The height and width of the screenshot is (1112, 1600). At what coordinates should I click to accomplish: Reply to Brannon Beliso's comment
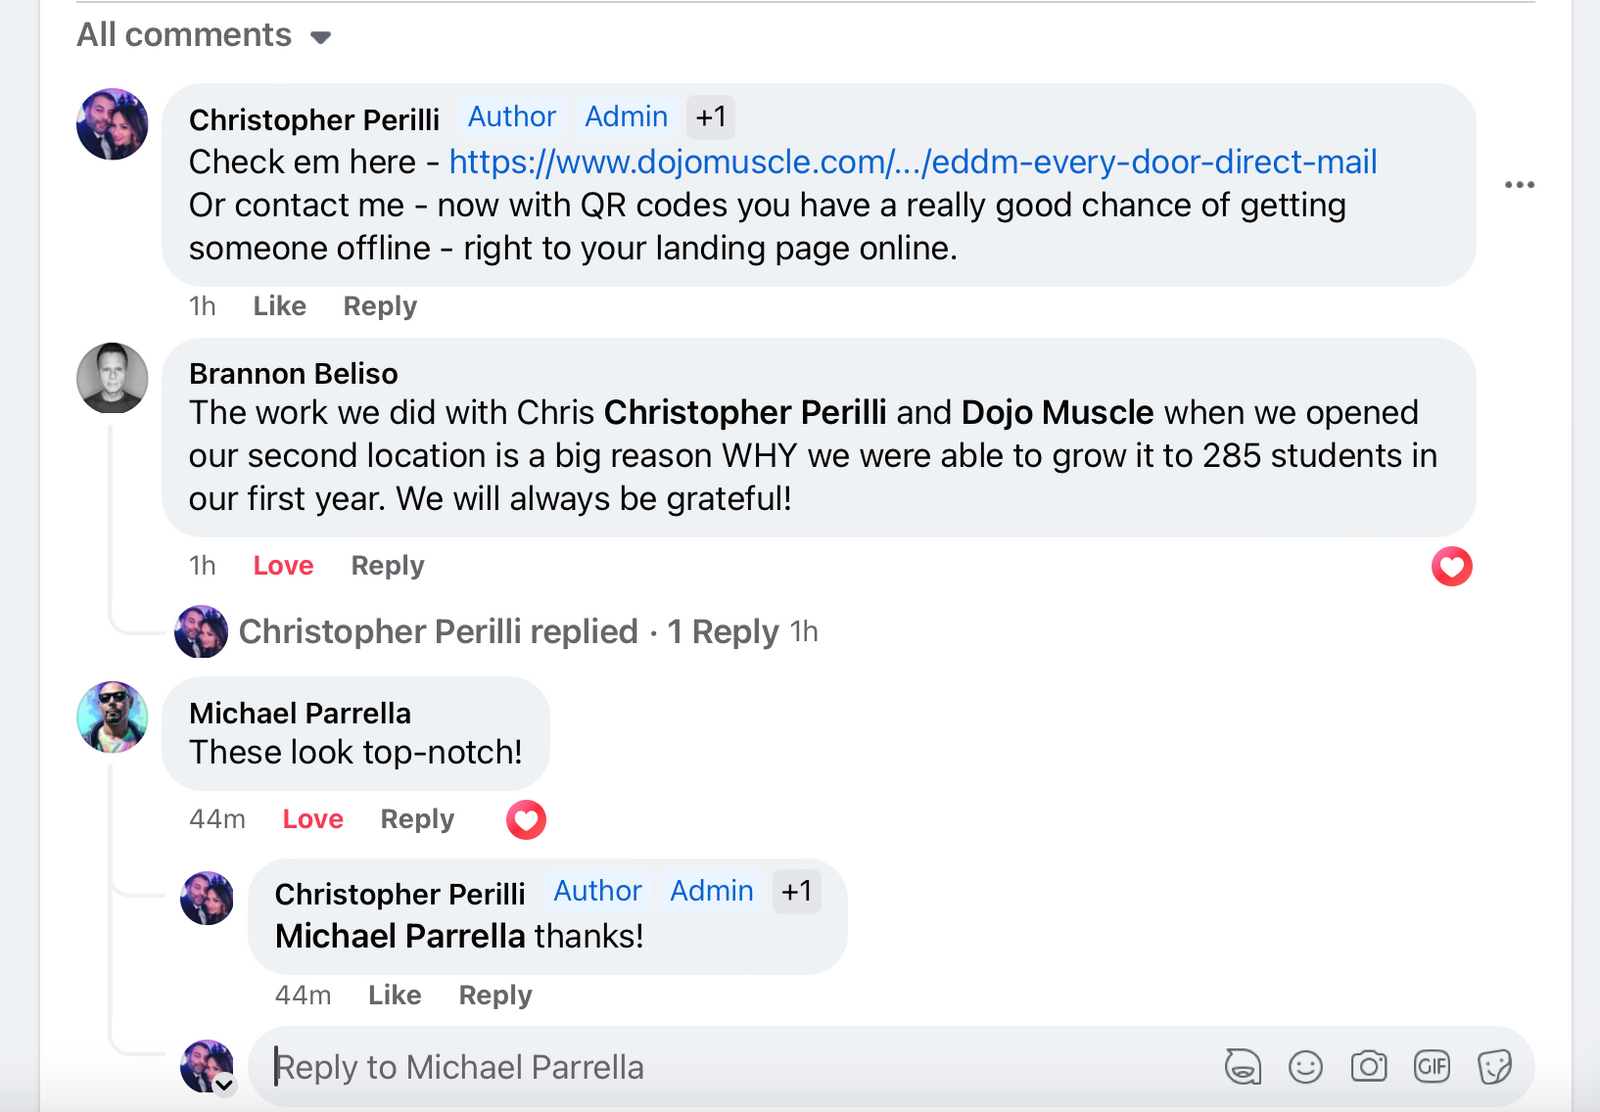click(387, 566)
